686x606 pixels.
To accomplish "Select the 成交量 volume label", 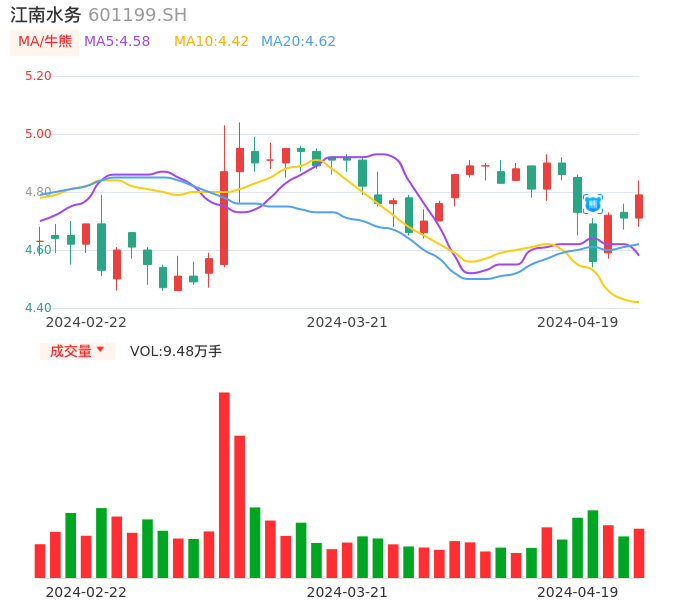I will (x=70, y=351).
